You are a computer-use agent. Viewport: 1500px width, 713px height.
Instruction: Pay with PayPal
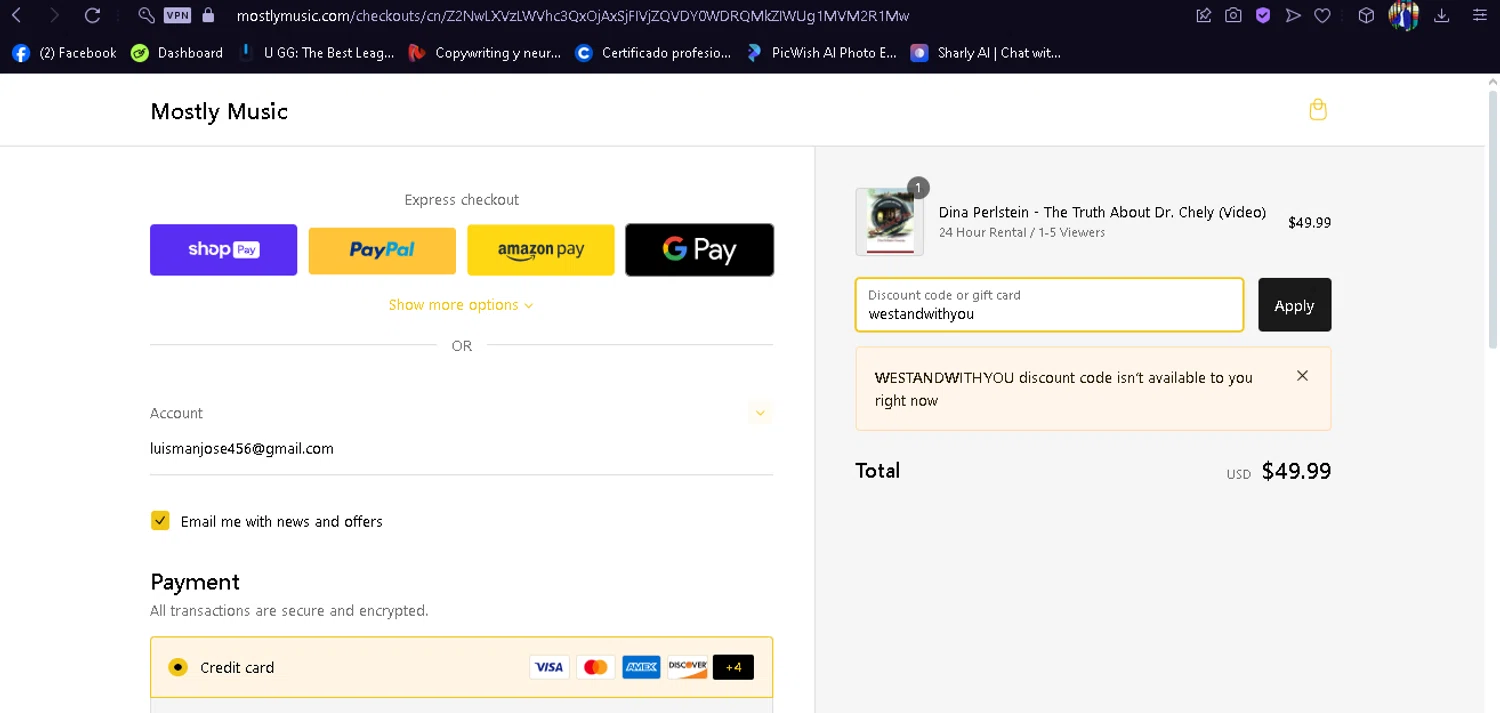[382, 250]
